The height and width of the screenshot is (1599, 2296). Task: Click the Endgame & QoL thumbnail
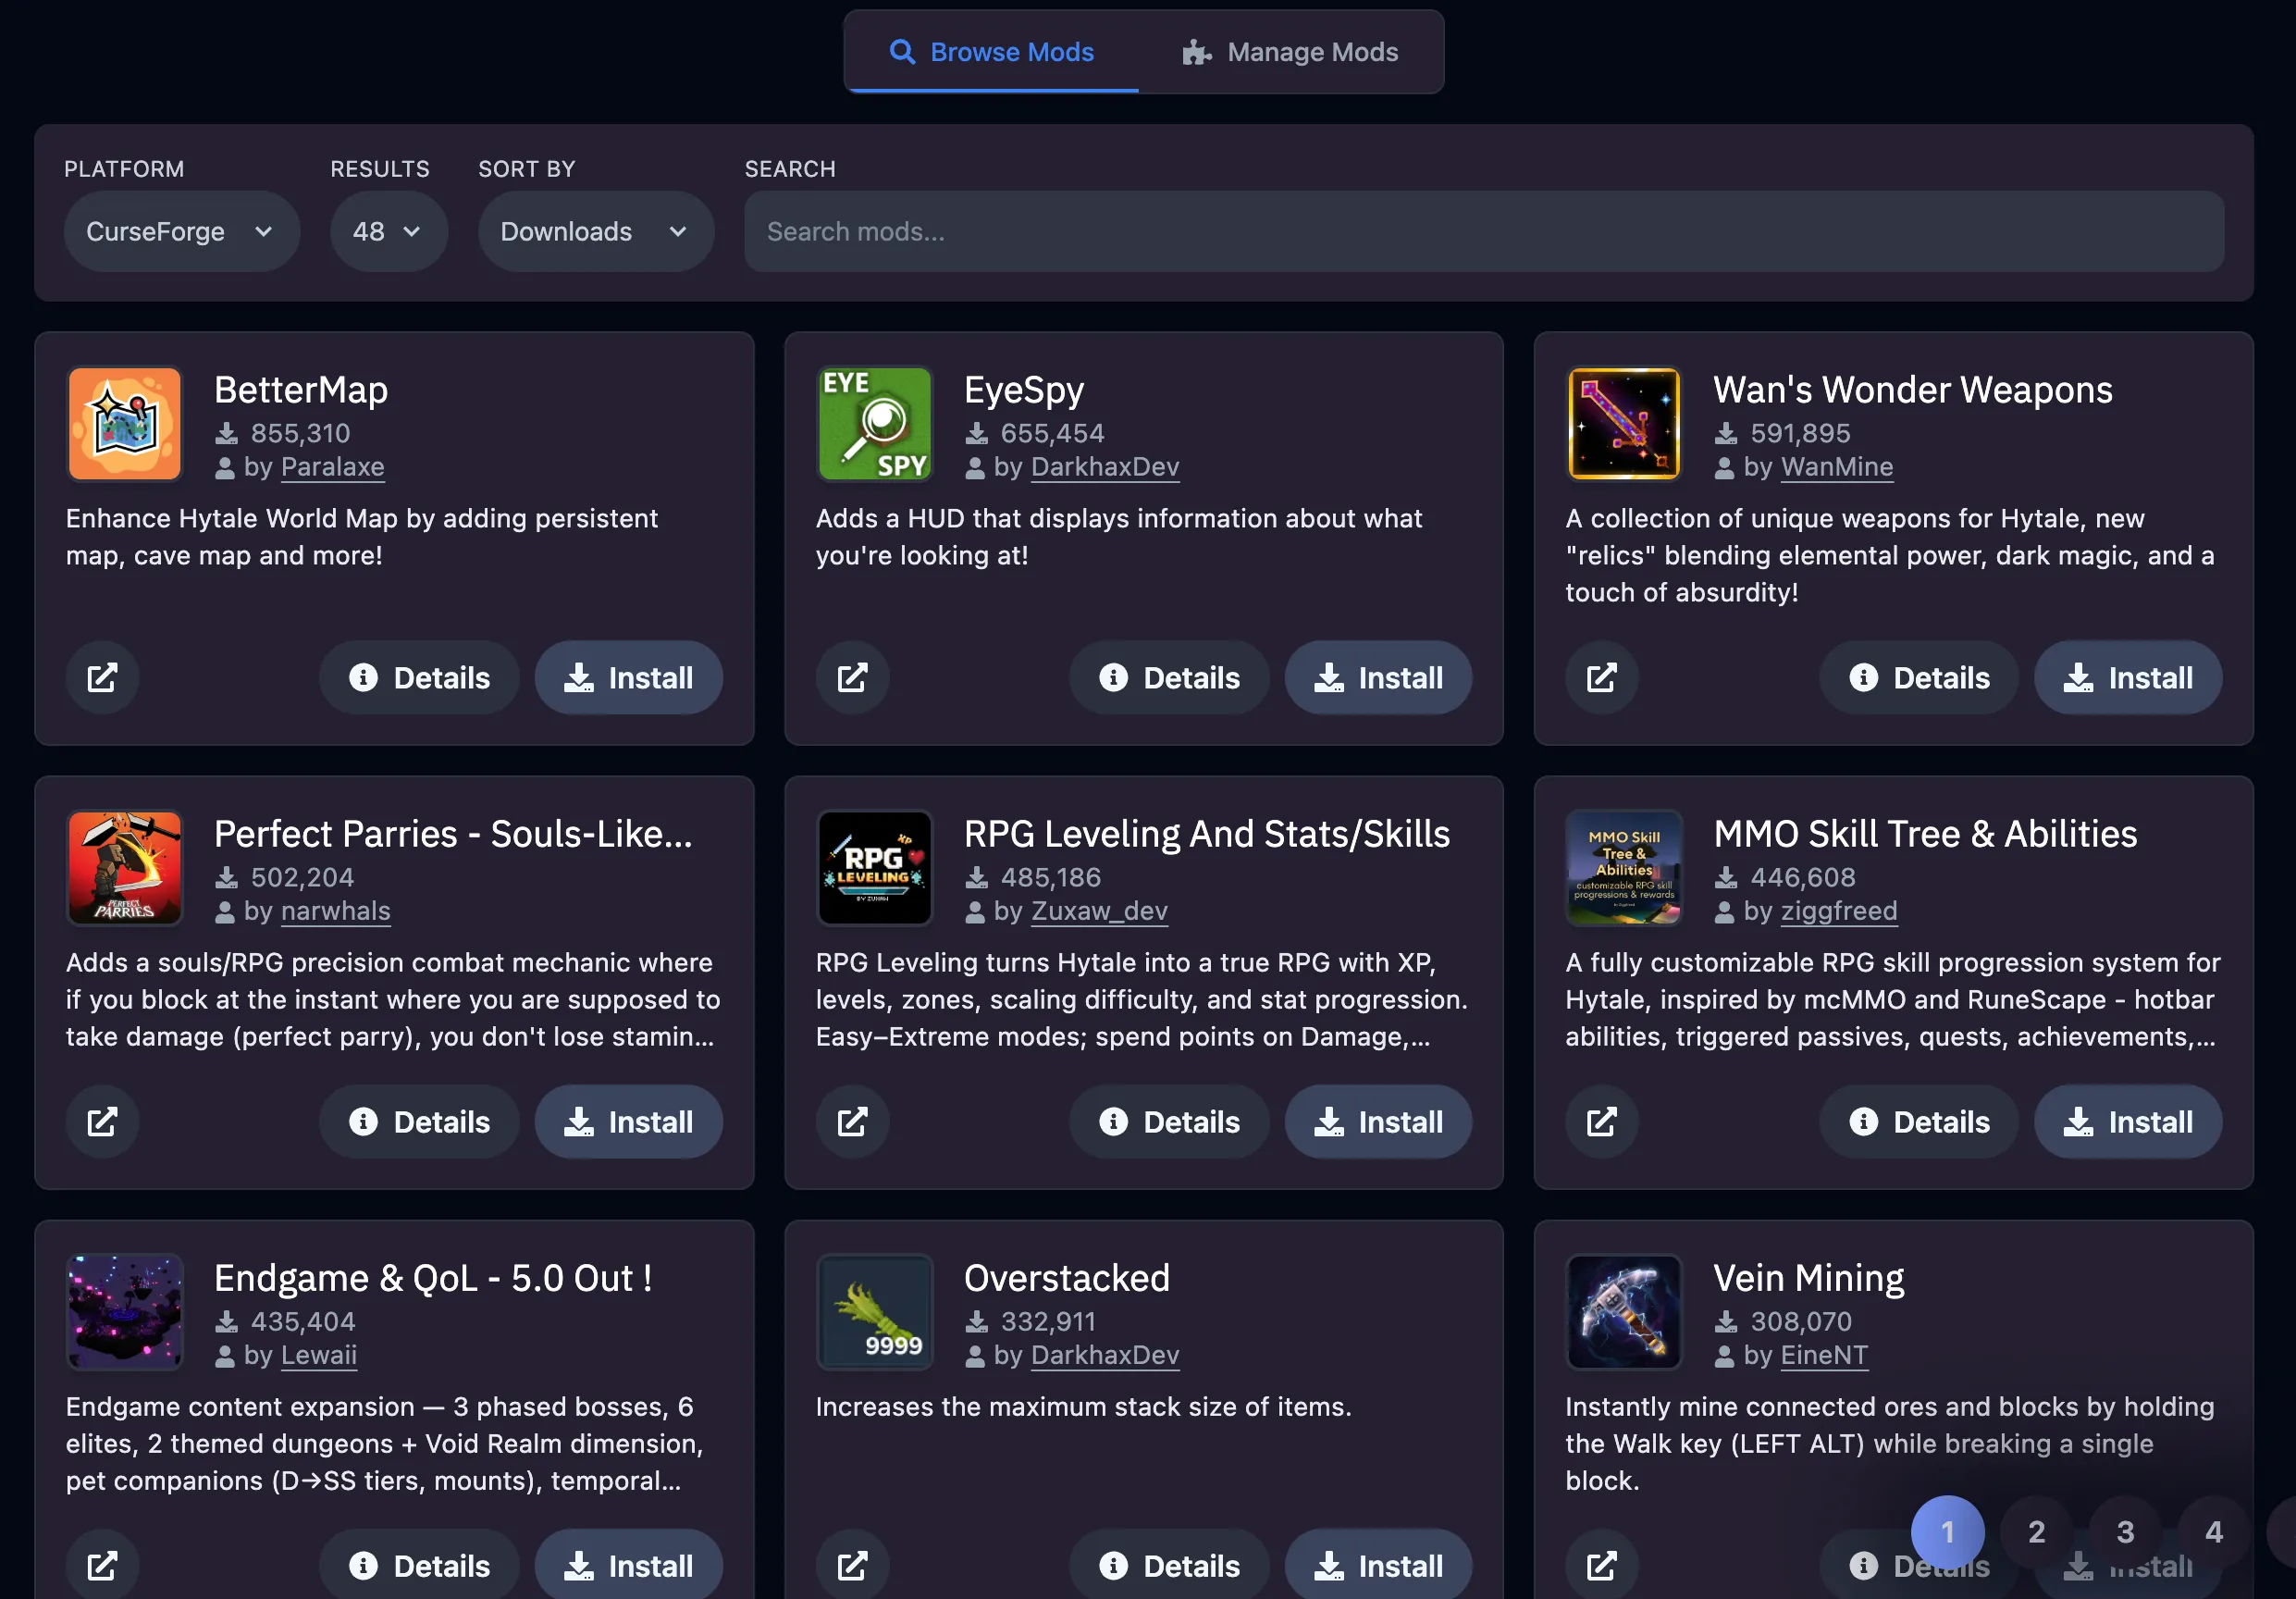tap(125, 1312)
